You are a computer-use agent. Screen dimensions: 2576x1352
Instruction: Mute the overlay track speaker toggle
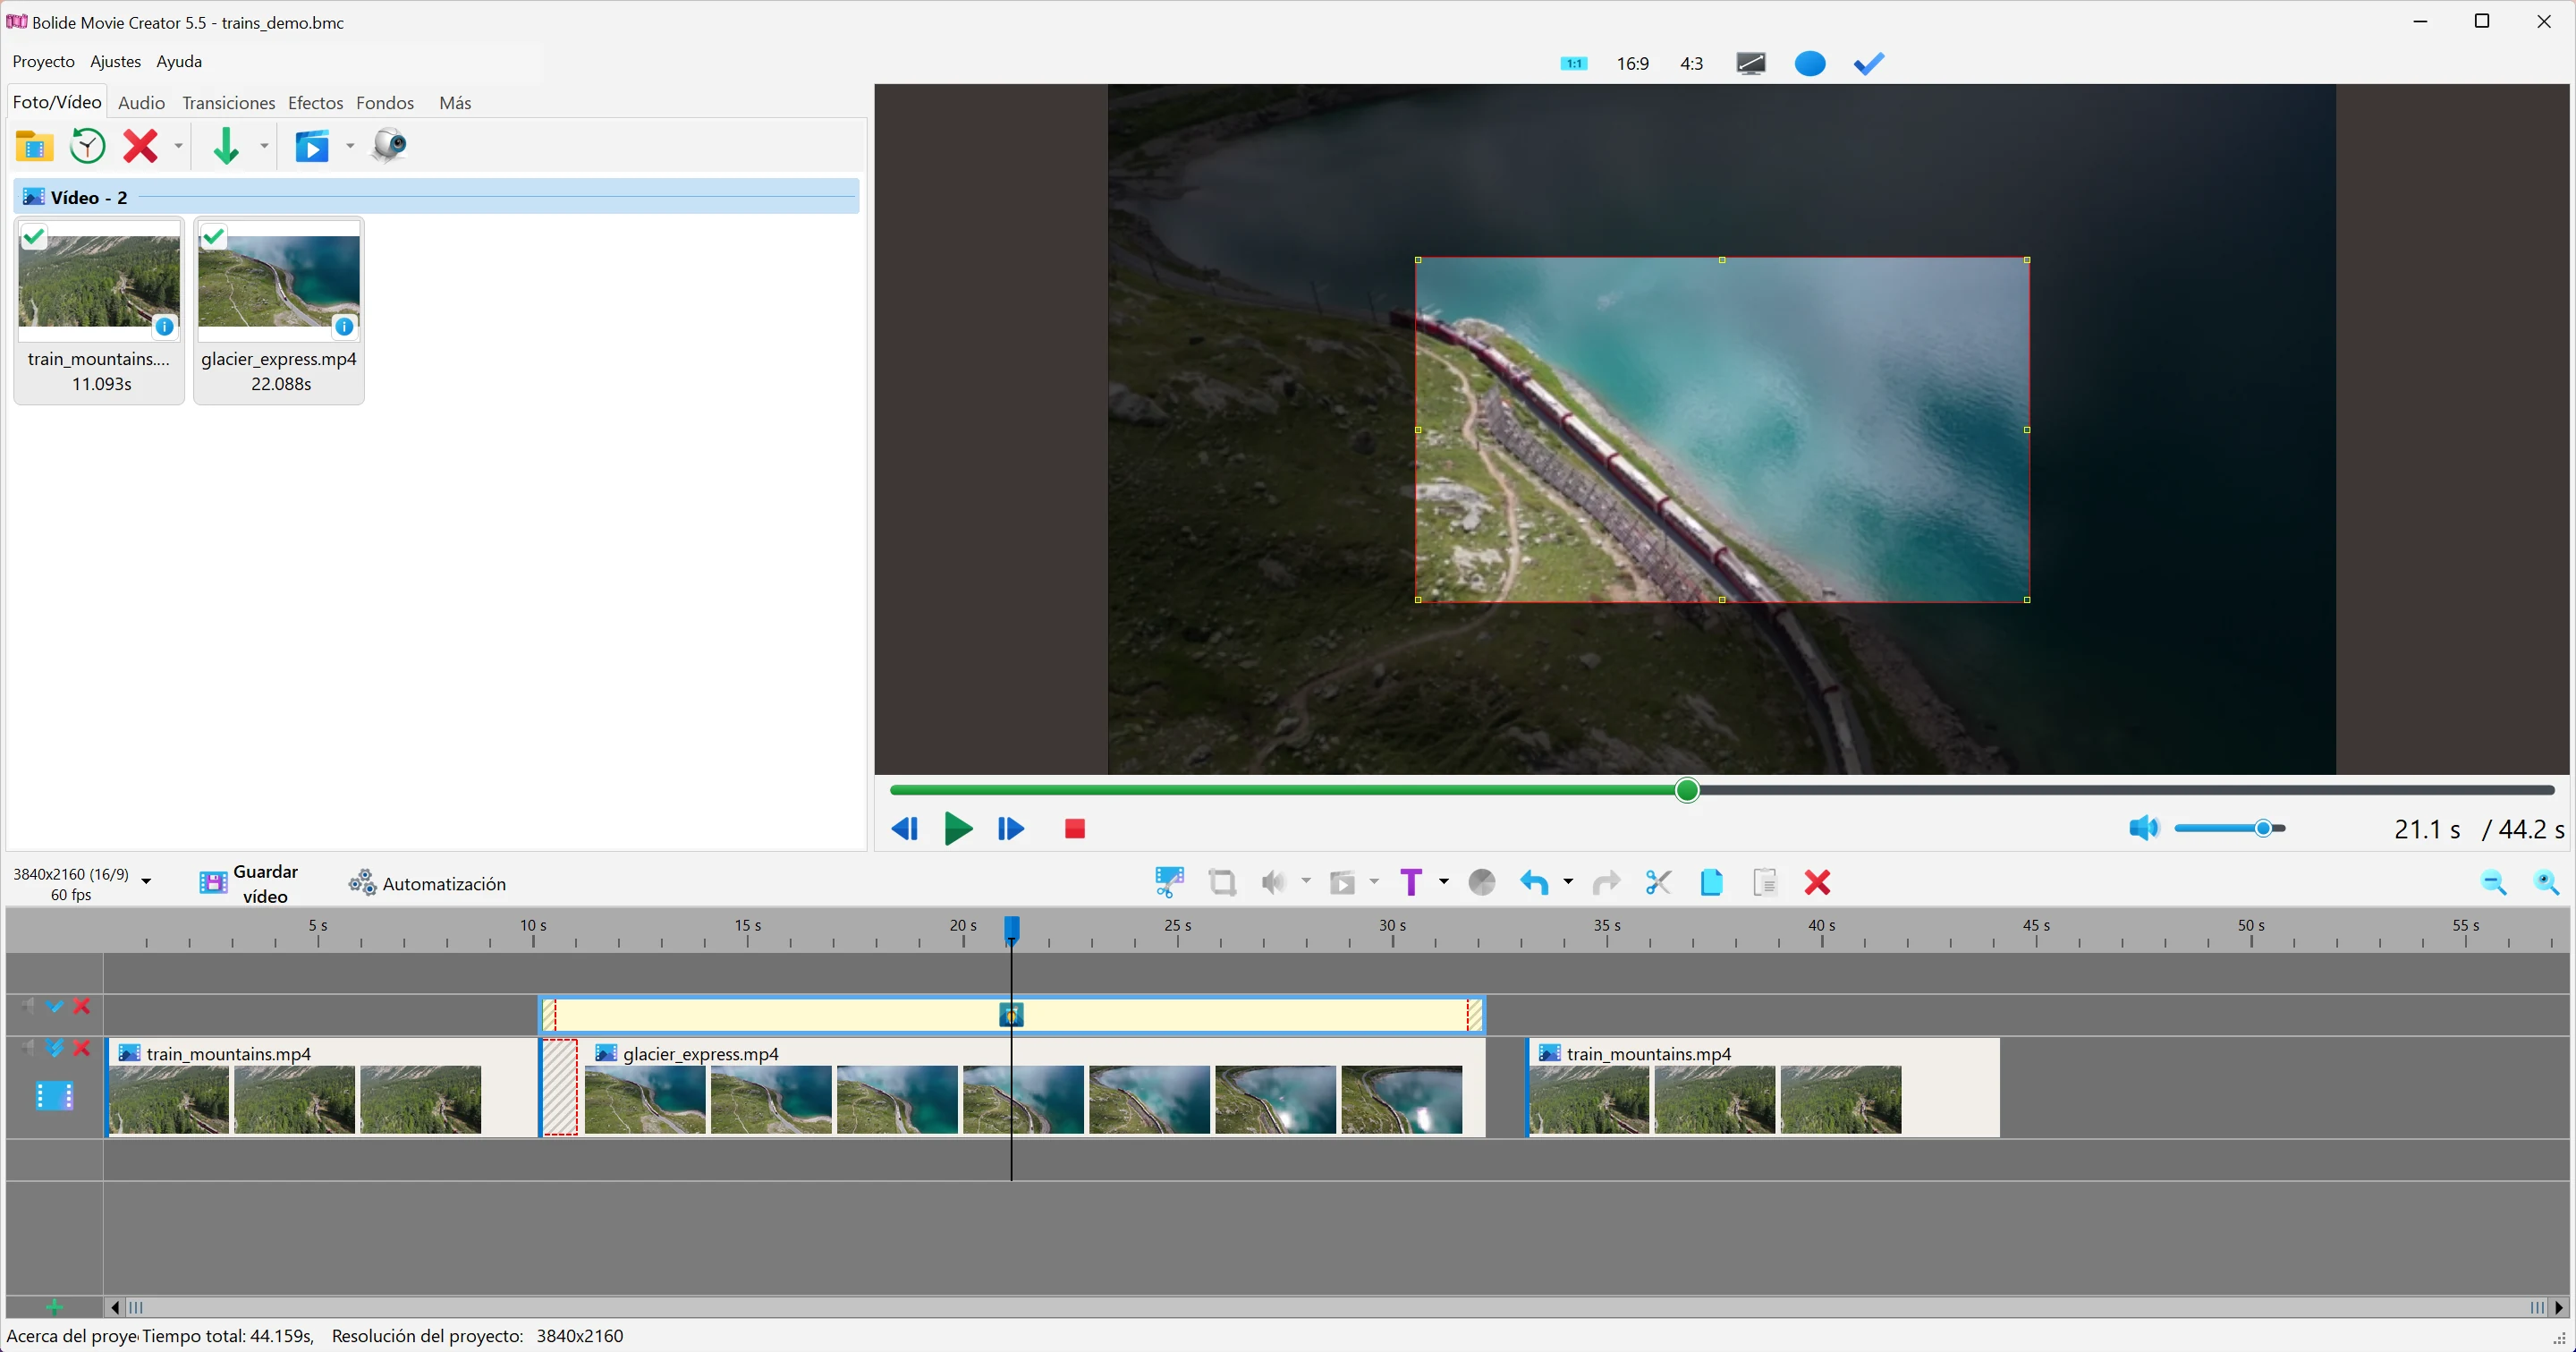(28, 1006)
